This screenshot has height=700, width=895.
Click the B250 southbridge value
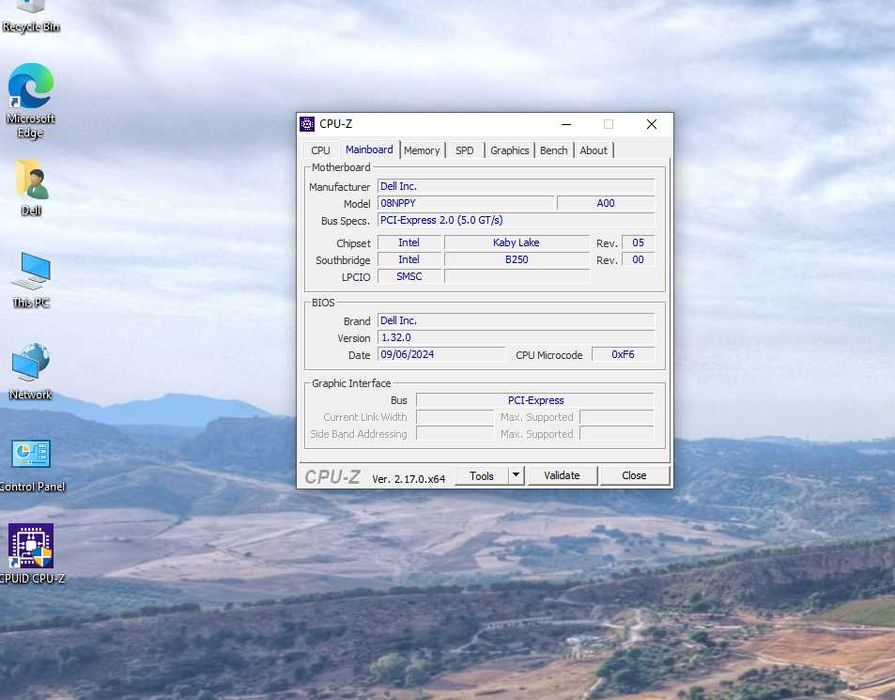click(517, 259)
